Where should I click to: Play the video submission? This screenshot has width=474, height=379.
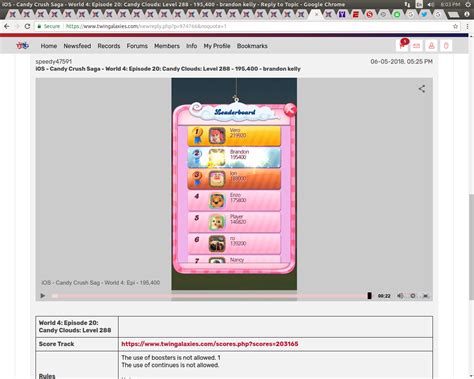pyautogui.click(x=43, y=296)
